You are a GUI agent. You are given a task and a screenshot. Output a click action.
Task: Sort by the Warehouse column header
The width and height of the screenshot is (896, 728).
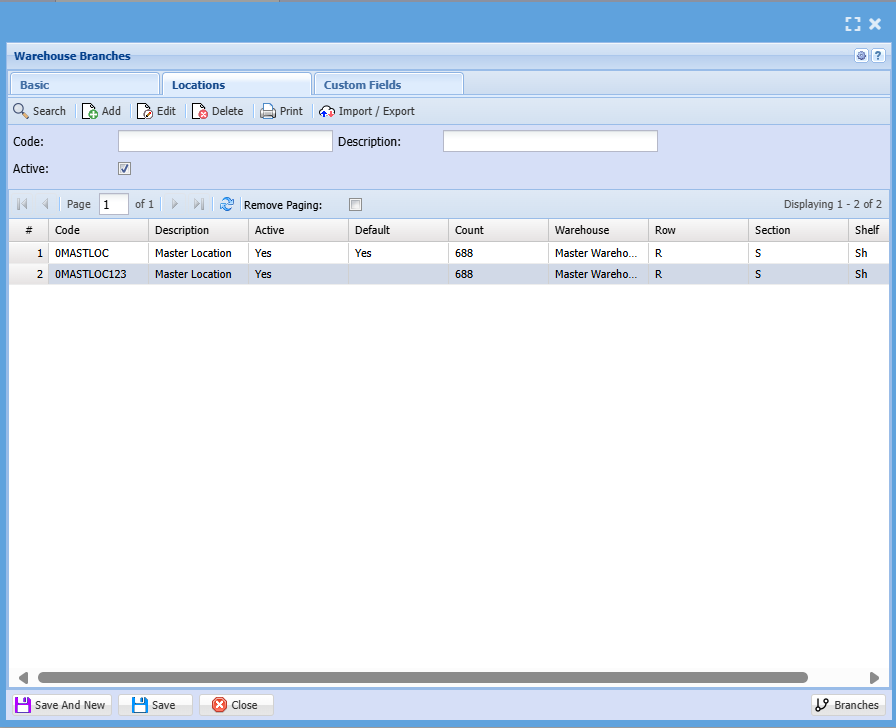597,230
